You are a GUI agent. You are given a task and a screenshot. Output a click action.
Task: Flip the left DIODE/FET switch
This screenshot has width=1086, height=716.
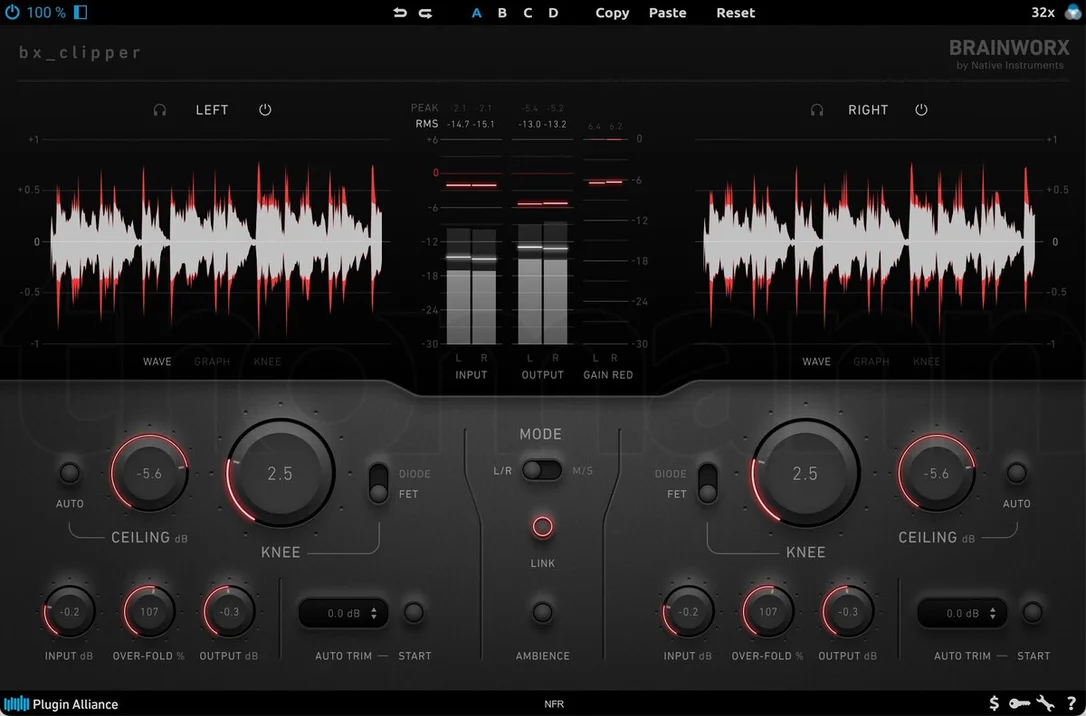pyautogui.click(x=378, y=483)
